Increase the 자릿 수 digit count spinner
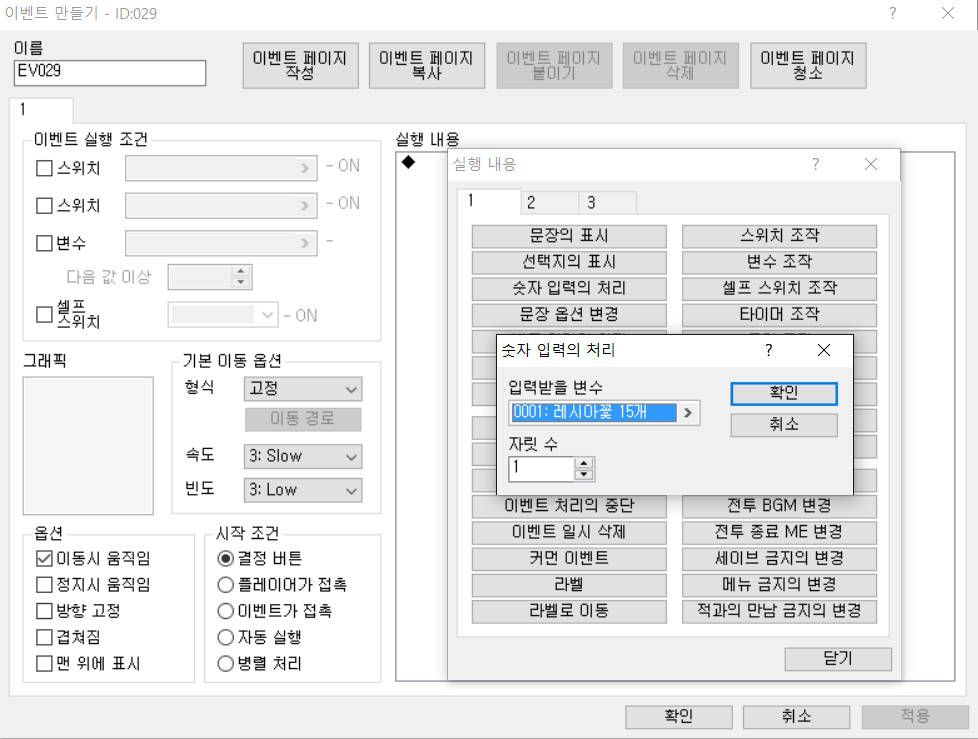 tap(585, 462)
